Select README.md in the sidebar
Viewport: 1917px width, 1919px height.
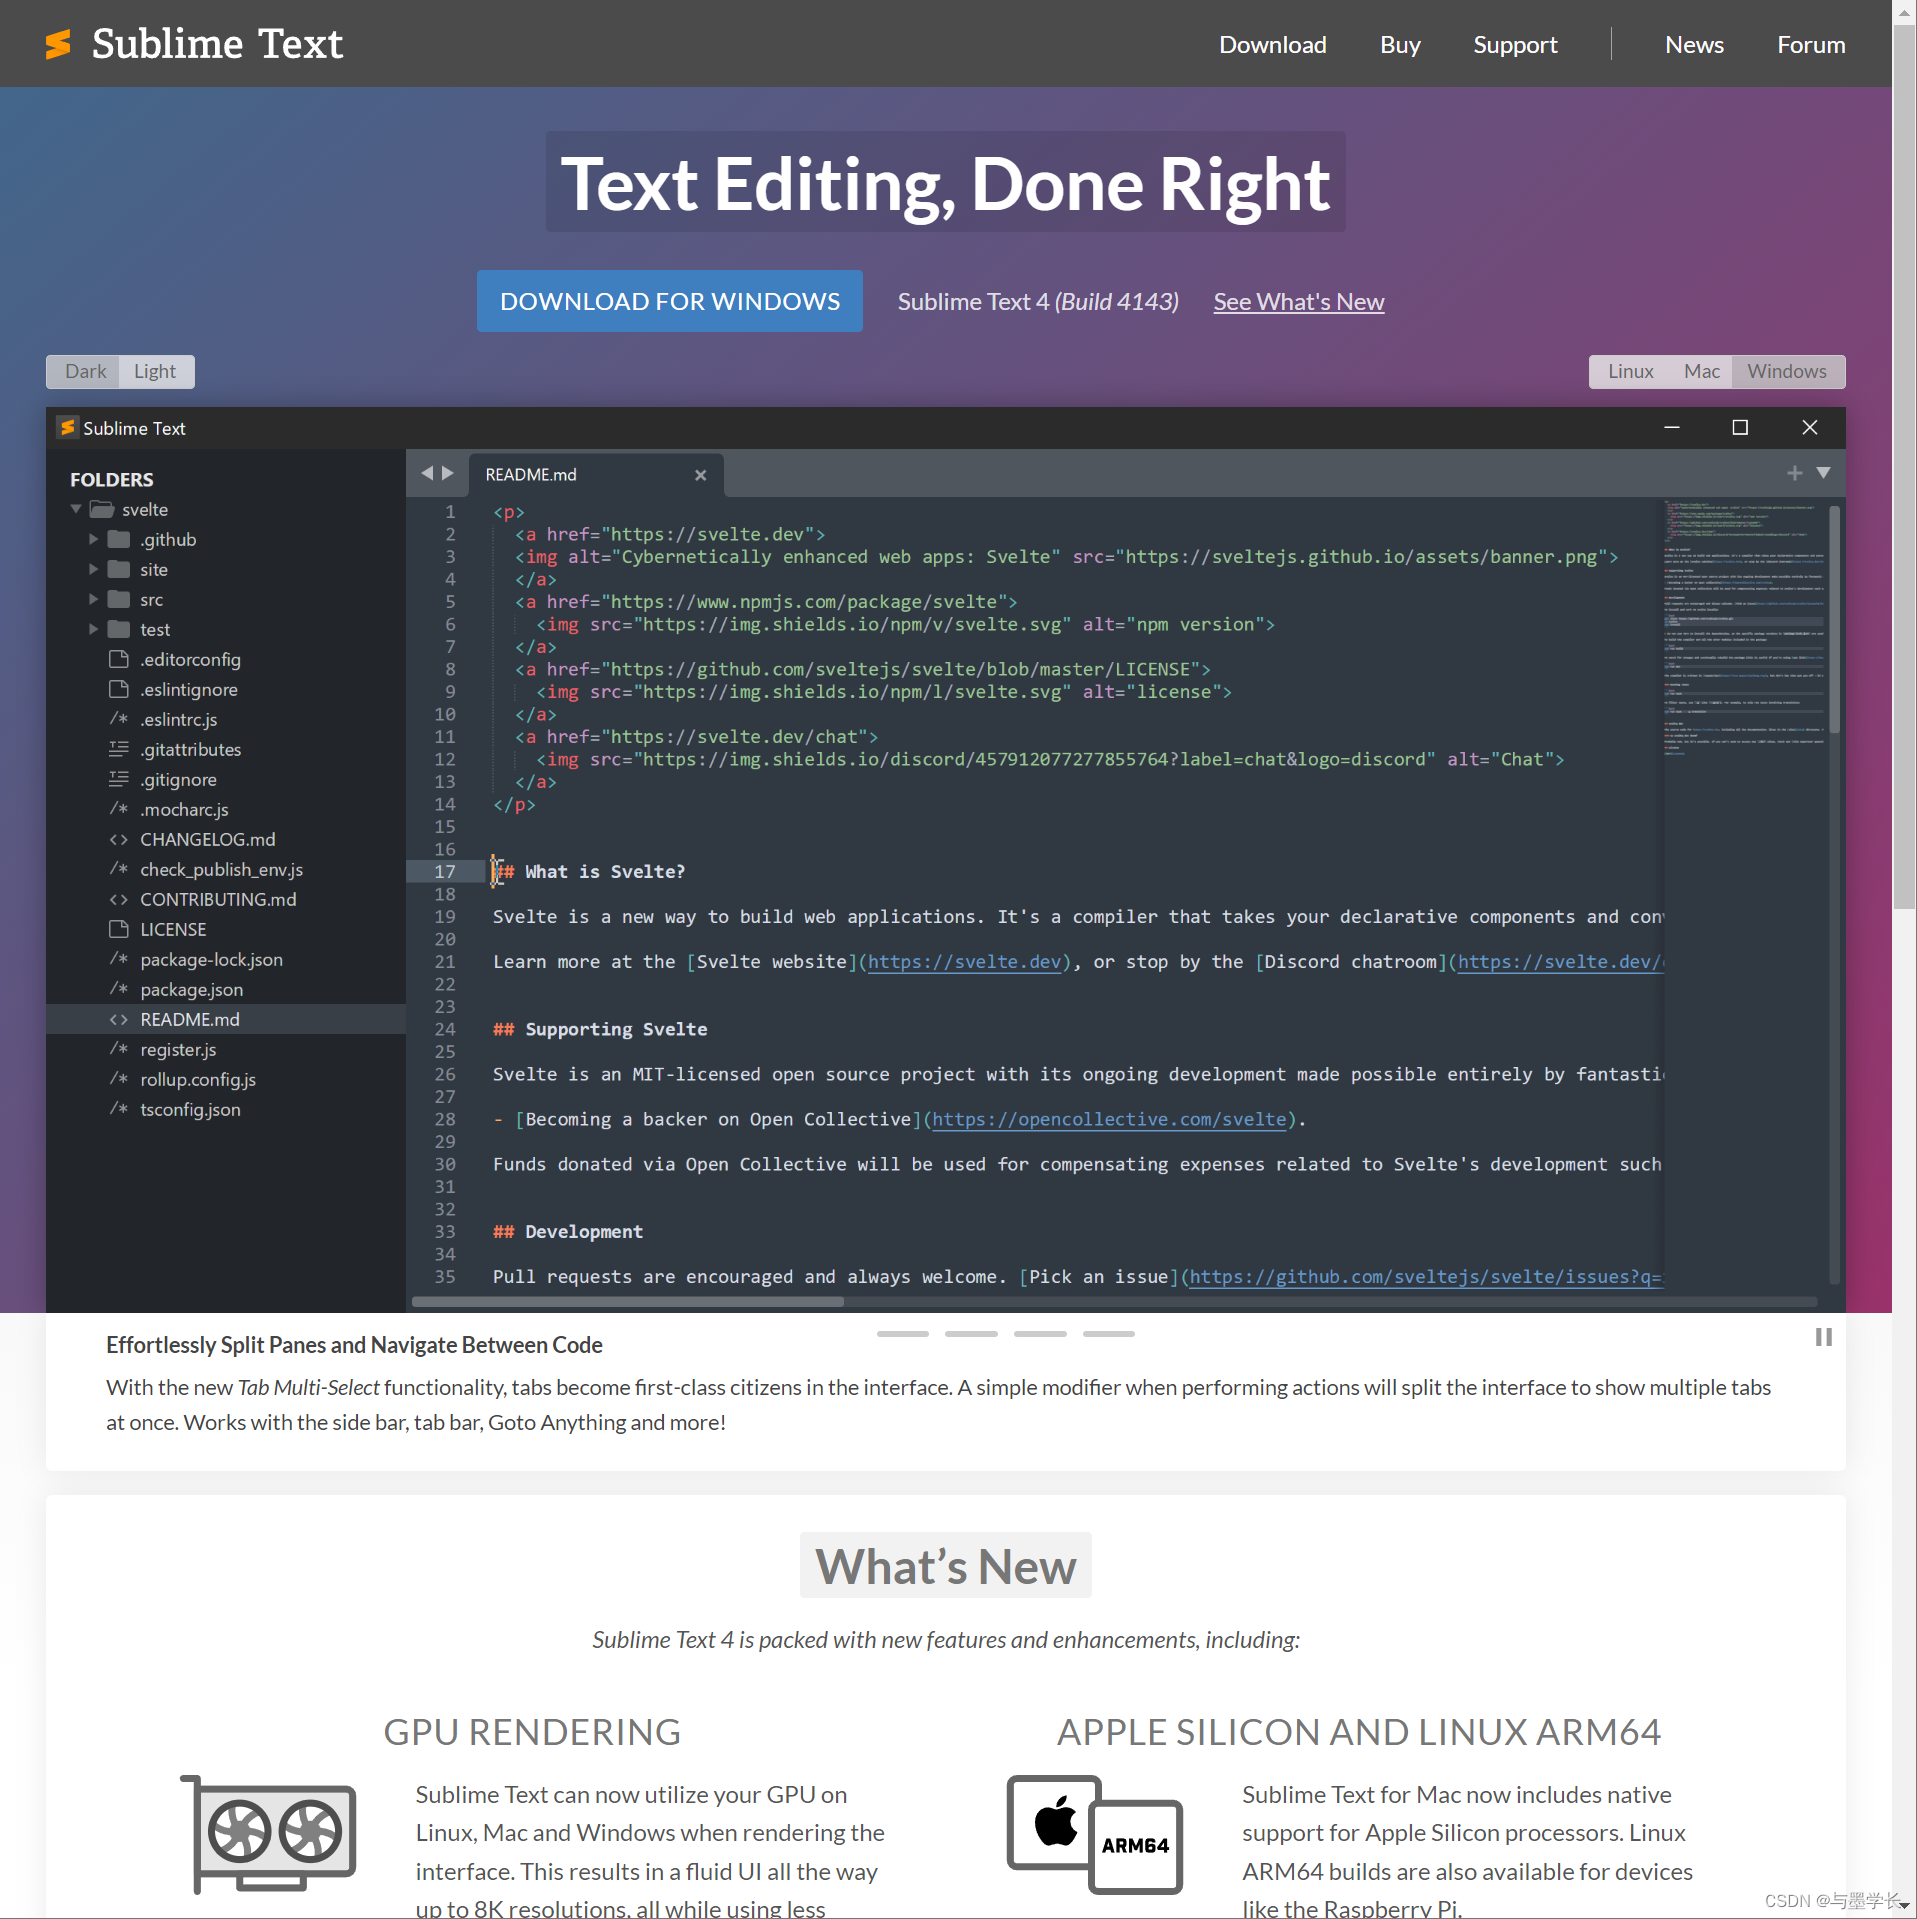(x=226, y=1019)
